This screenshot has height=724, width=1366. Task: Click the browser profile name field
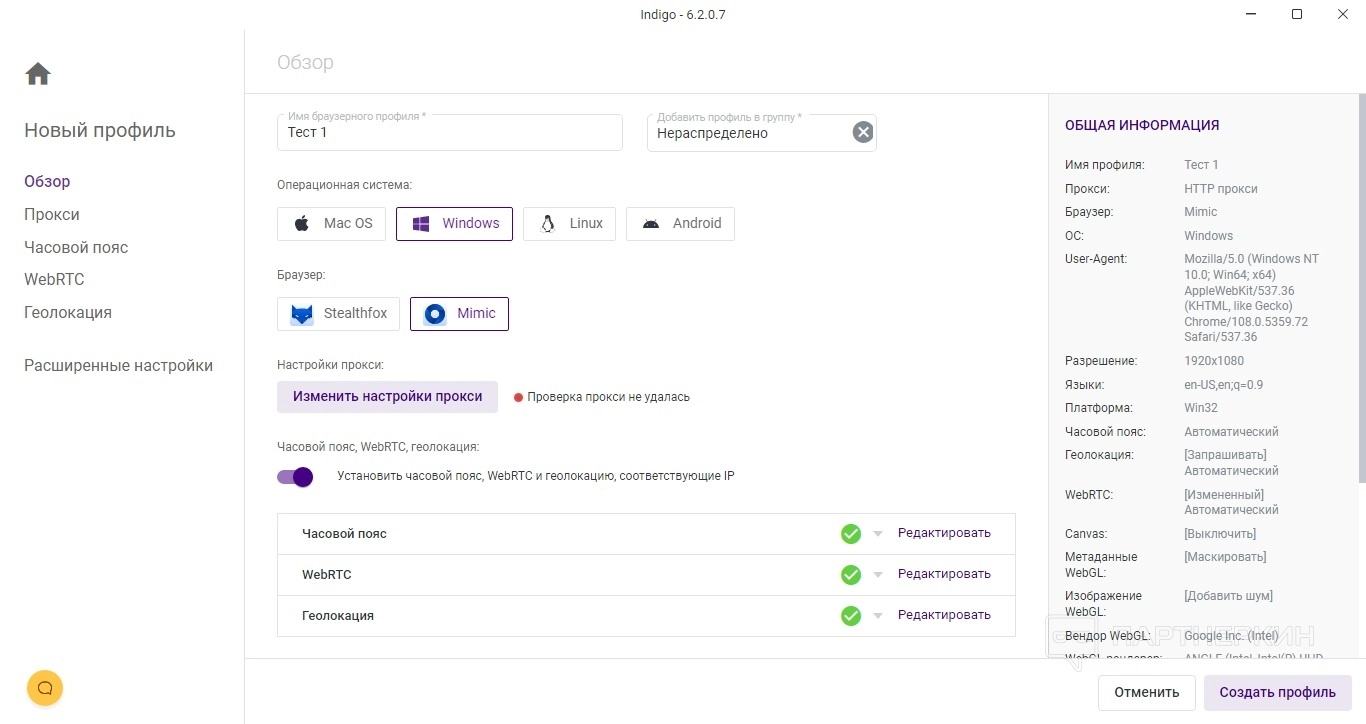(x=450, y=133)
